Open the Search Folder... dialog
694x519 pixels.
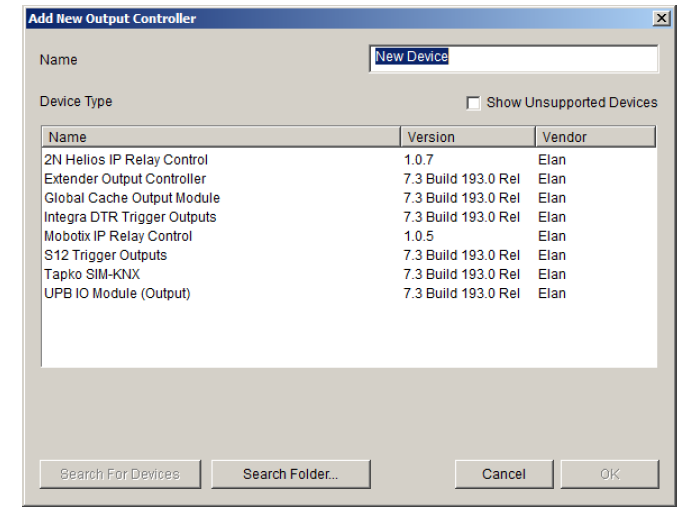point(290,474)
